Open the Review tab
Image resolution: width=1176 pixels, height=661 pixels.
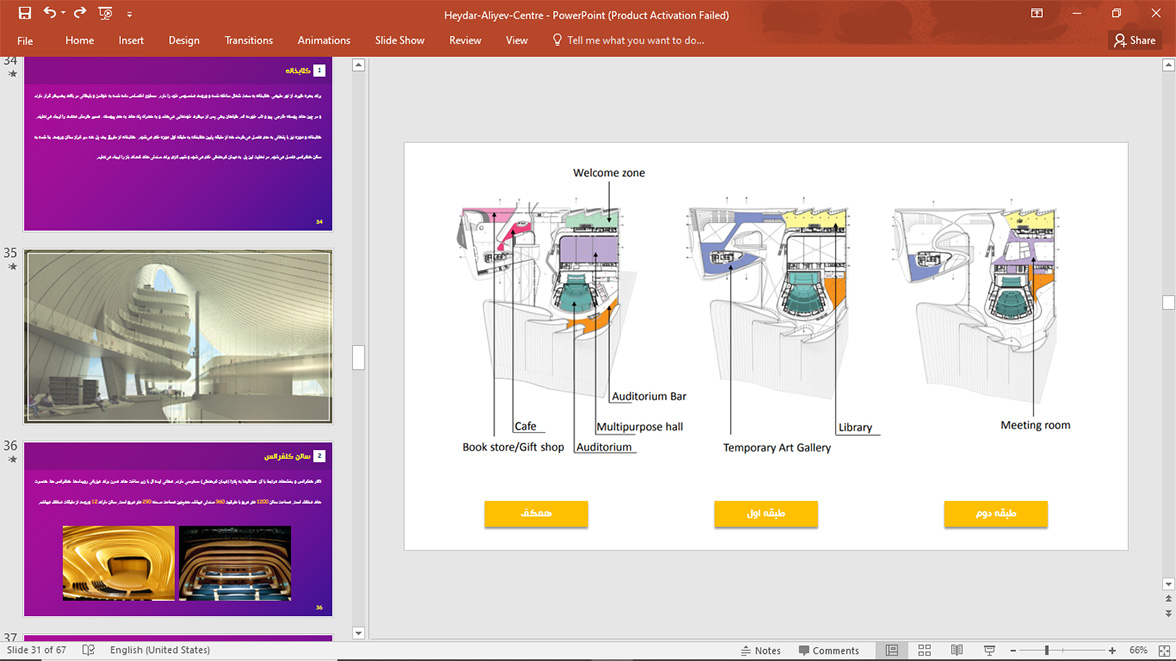465,41
